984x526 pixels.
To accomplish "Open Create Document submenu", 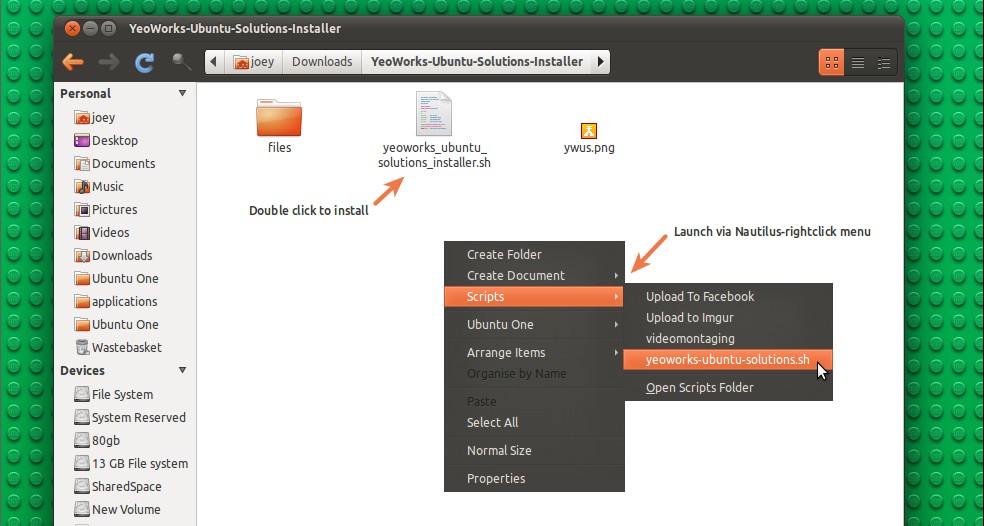I will (x=534, y=276).
